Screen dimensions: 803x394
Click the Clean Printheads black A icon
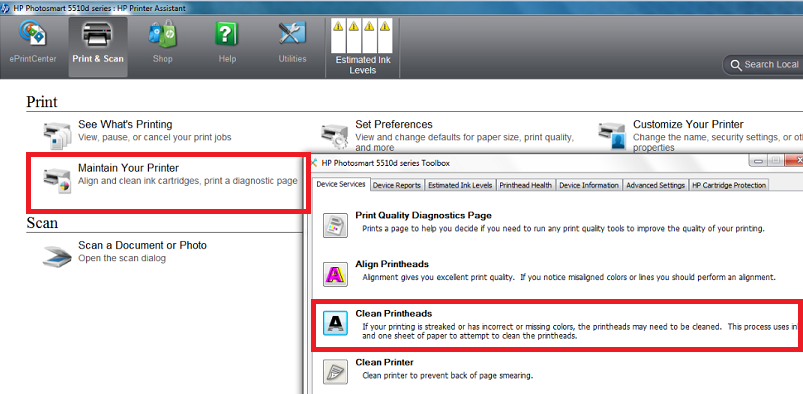[x=335, y=323]
